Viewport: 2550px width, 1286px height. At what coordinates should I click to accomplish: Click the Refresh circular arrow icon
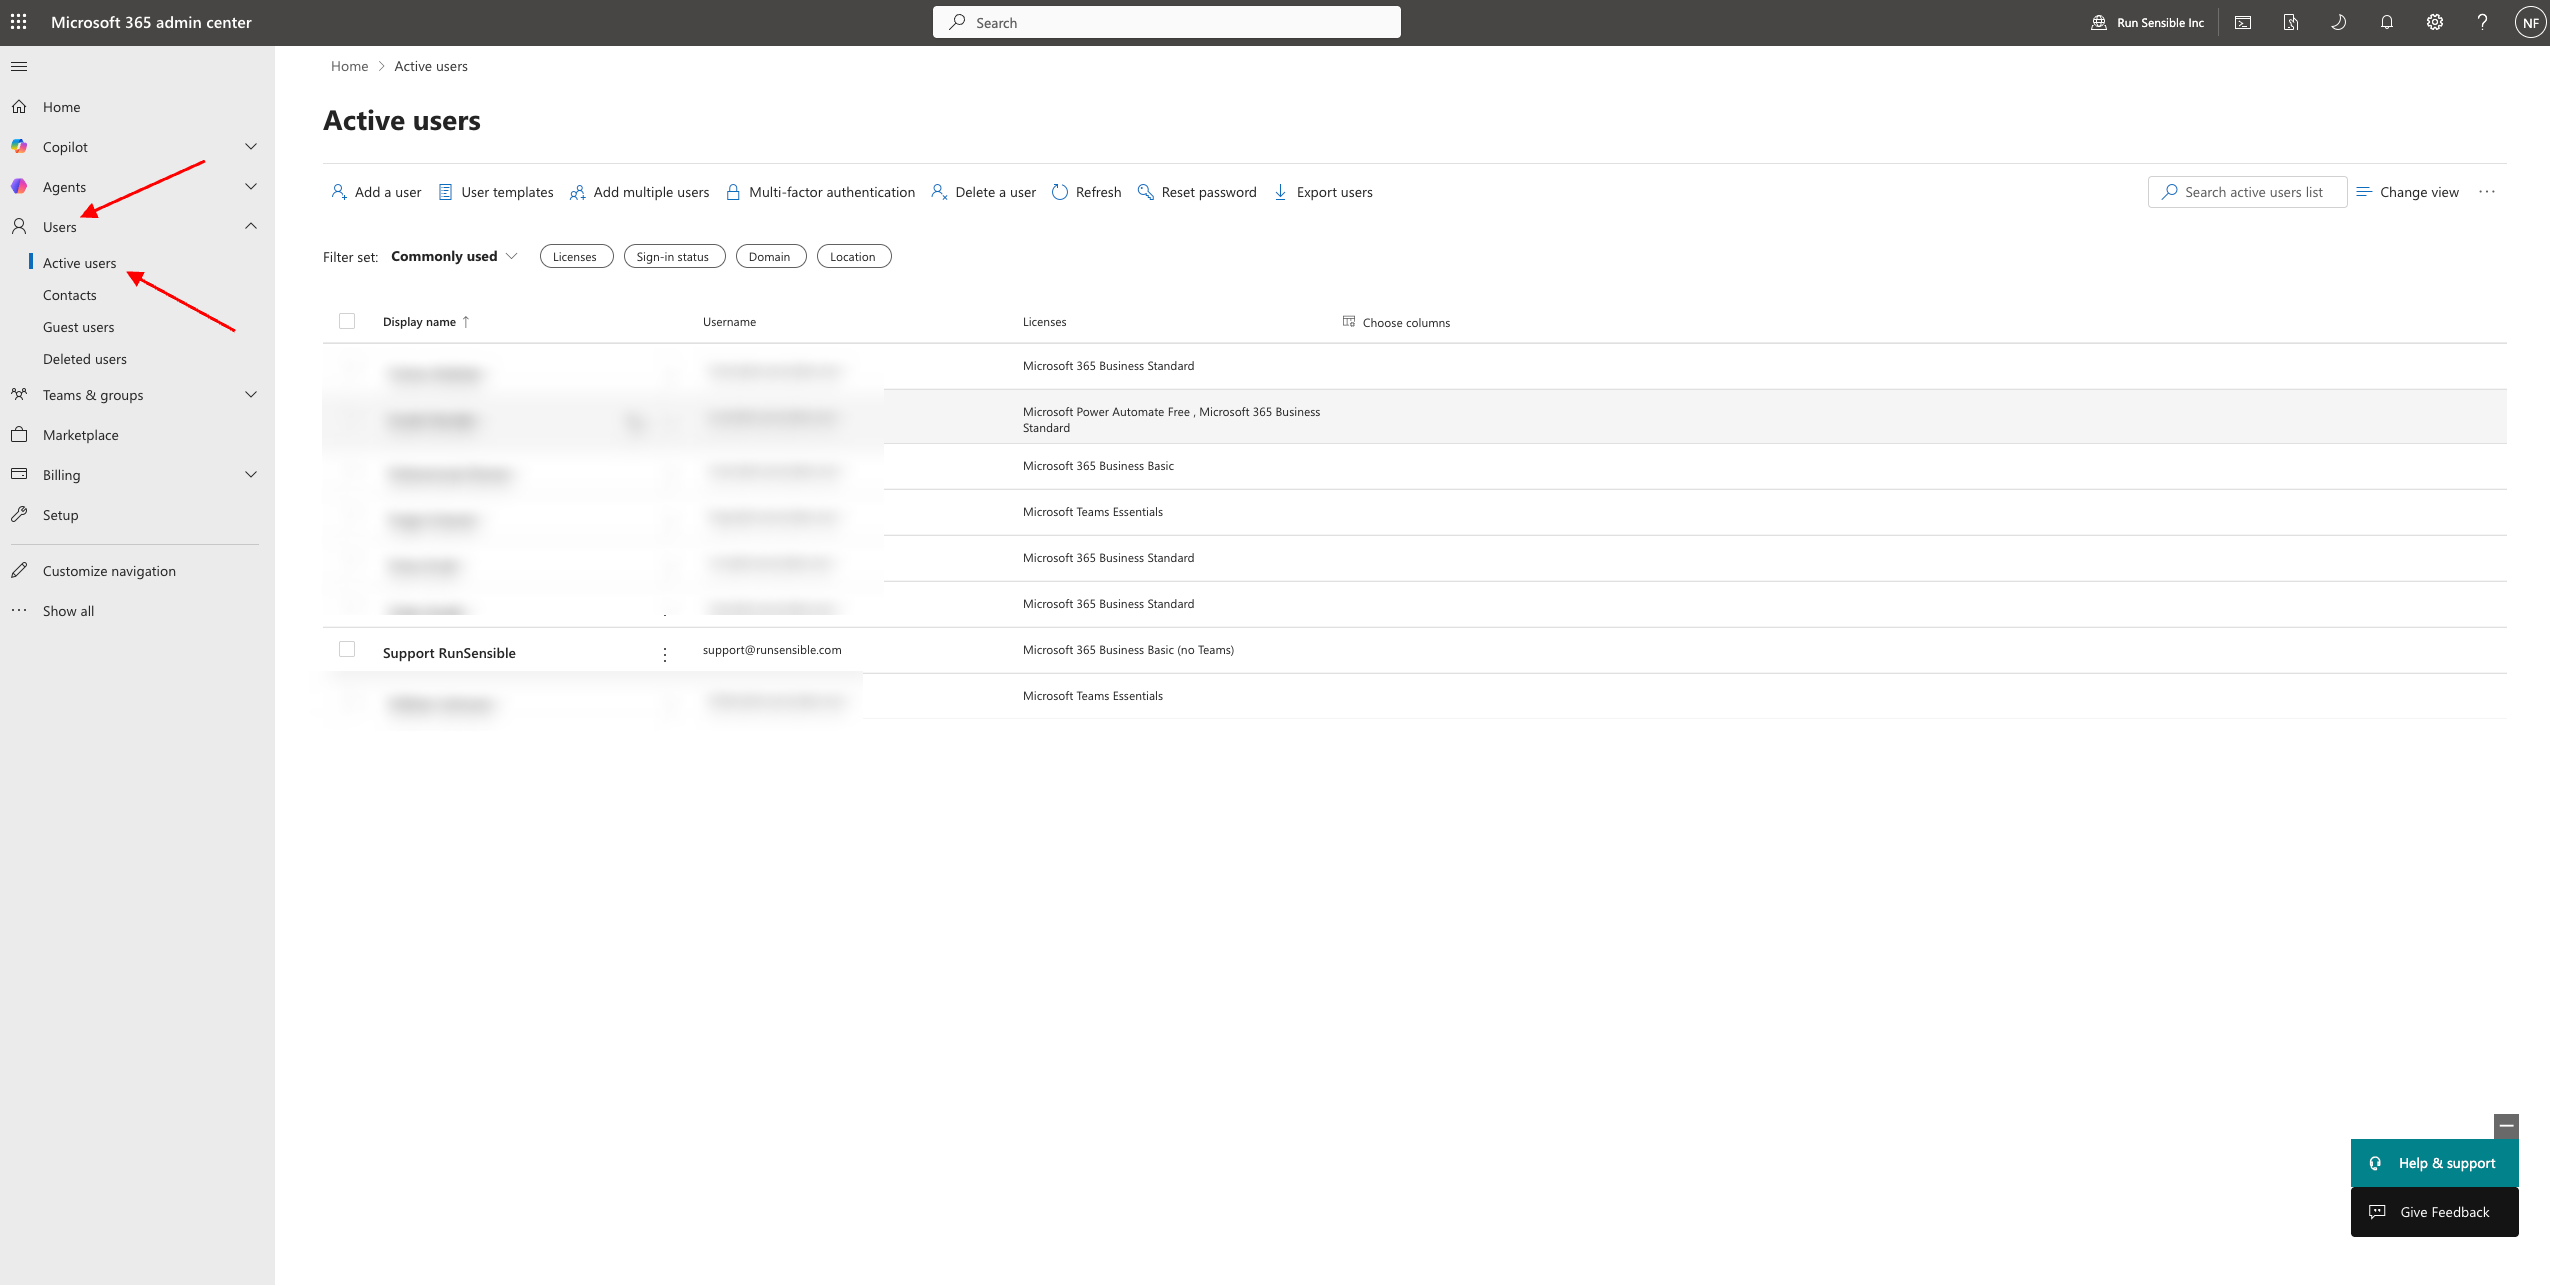point(1060,192)
